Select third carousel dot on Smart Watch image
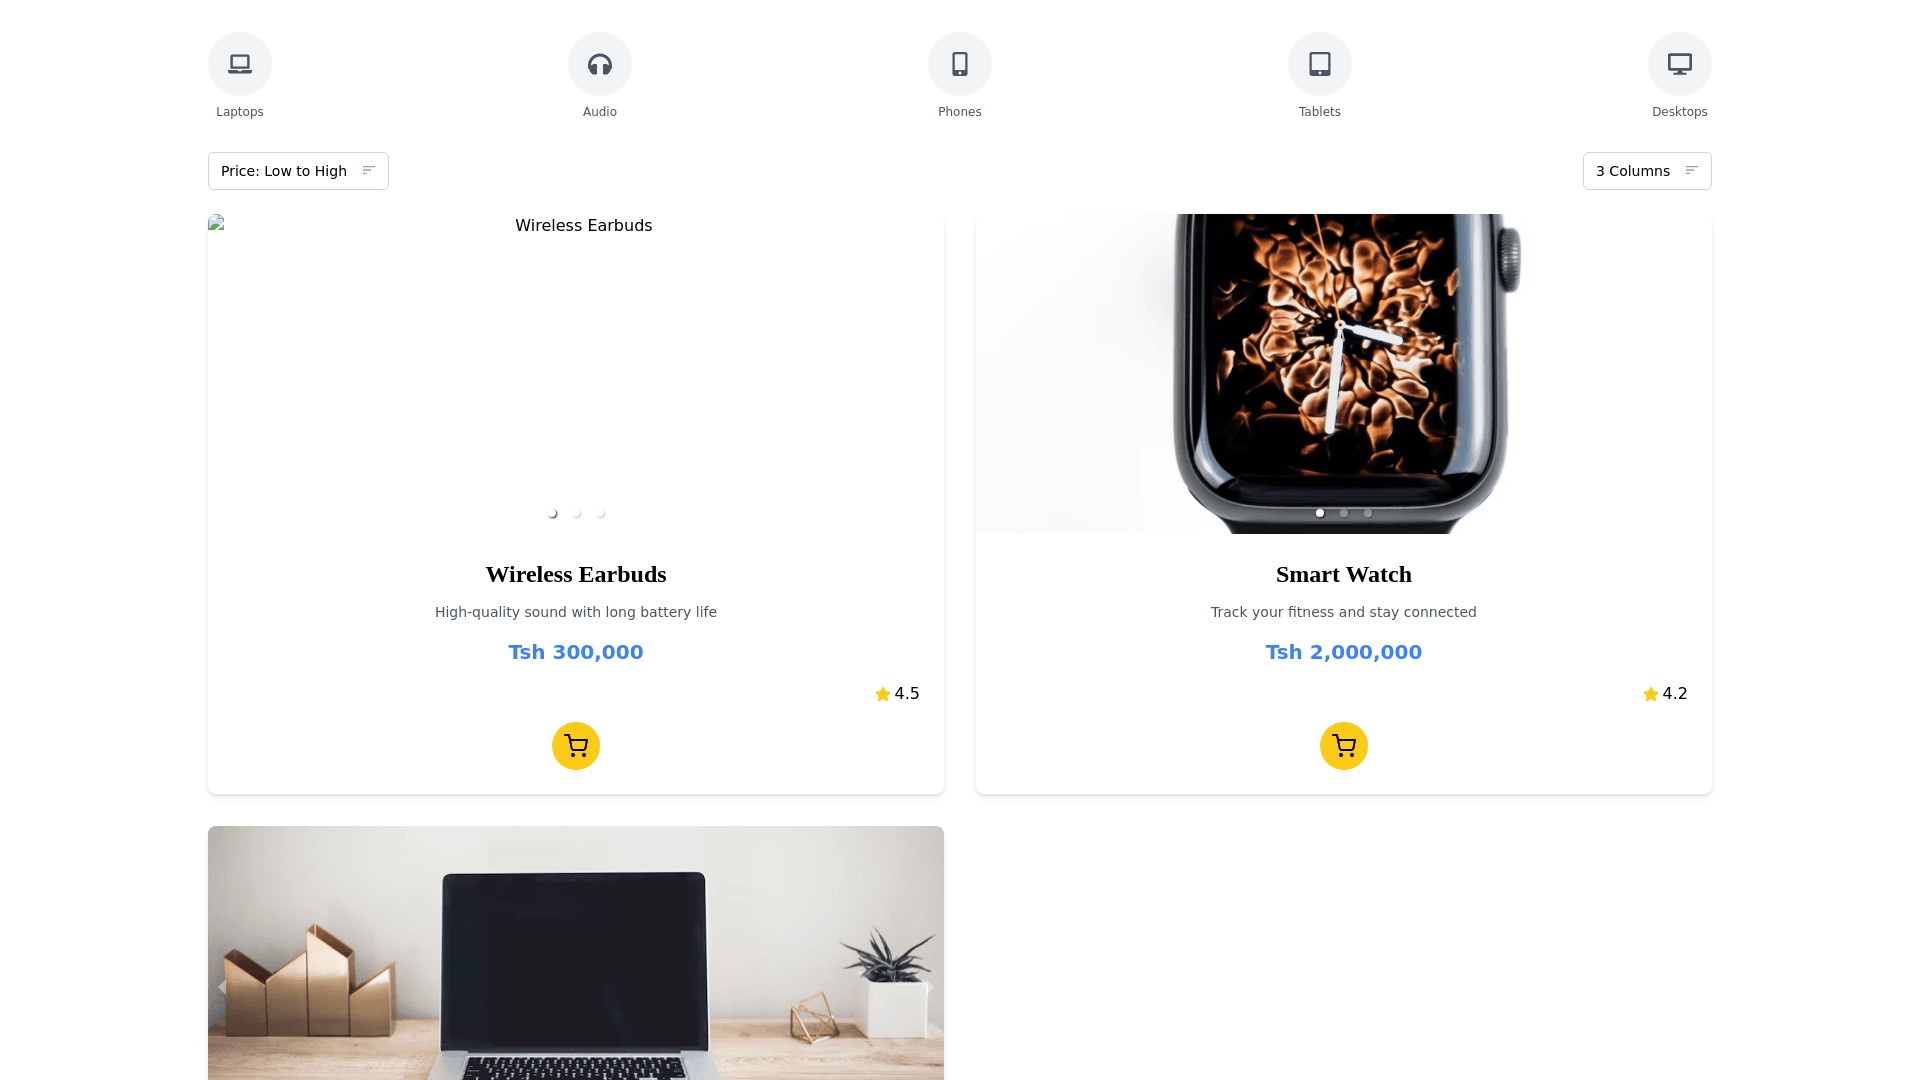The width and height of the screenshot is (1920, 1080). [1368, 513]
